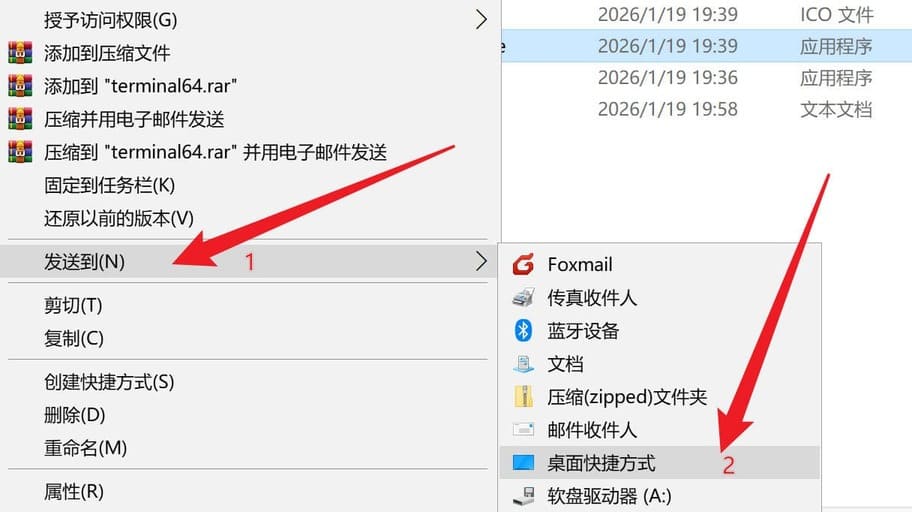Click the zipped folder icon for 压缩(zipped)文件夹
This screenshot has width=912, height=512.
[523, 397]
